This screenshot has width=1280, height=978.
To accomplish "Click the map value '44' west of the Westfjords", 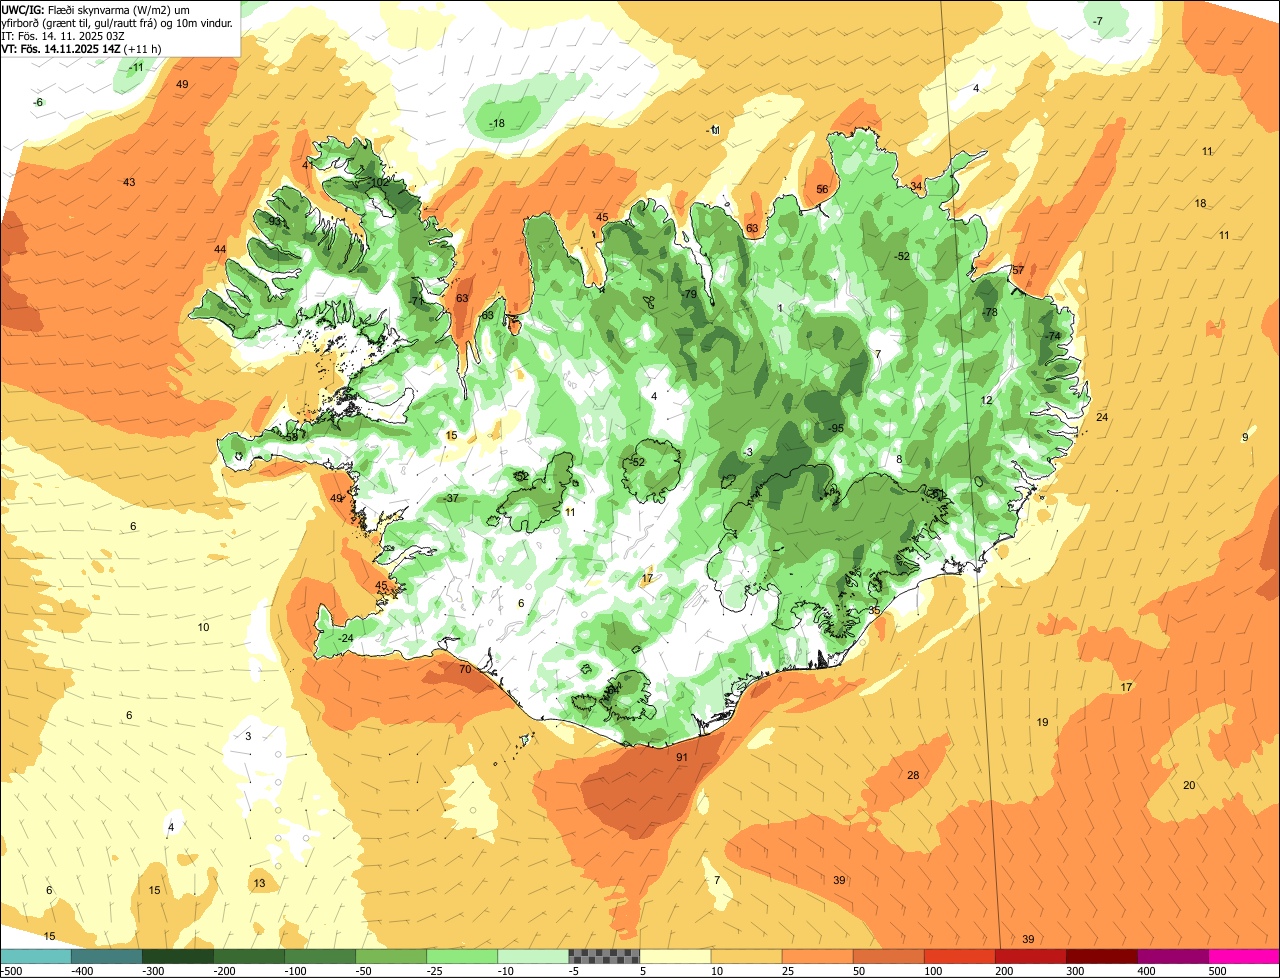I will (220, 249).
